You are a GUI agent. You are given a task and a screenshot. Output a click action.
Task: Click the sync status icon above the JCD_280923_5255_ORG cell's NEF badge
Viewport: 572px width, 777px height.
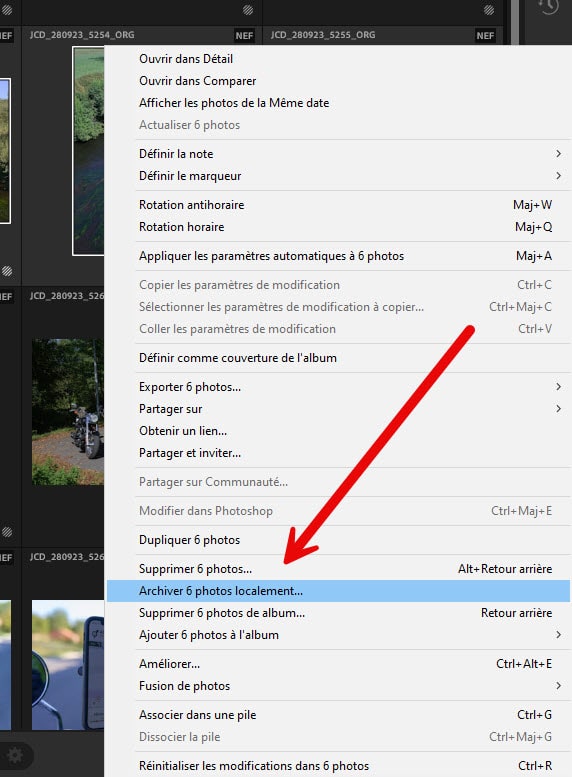point(489,9)
